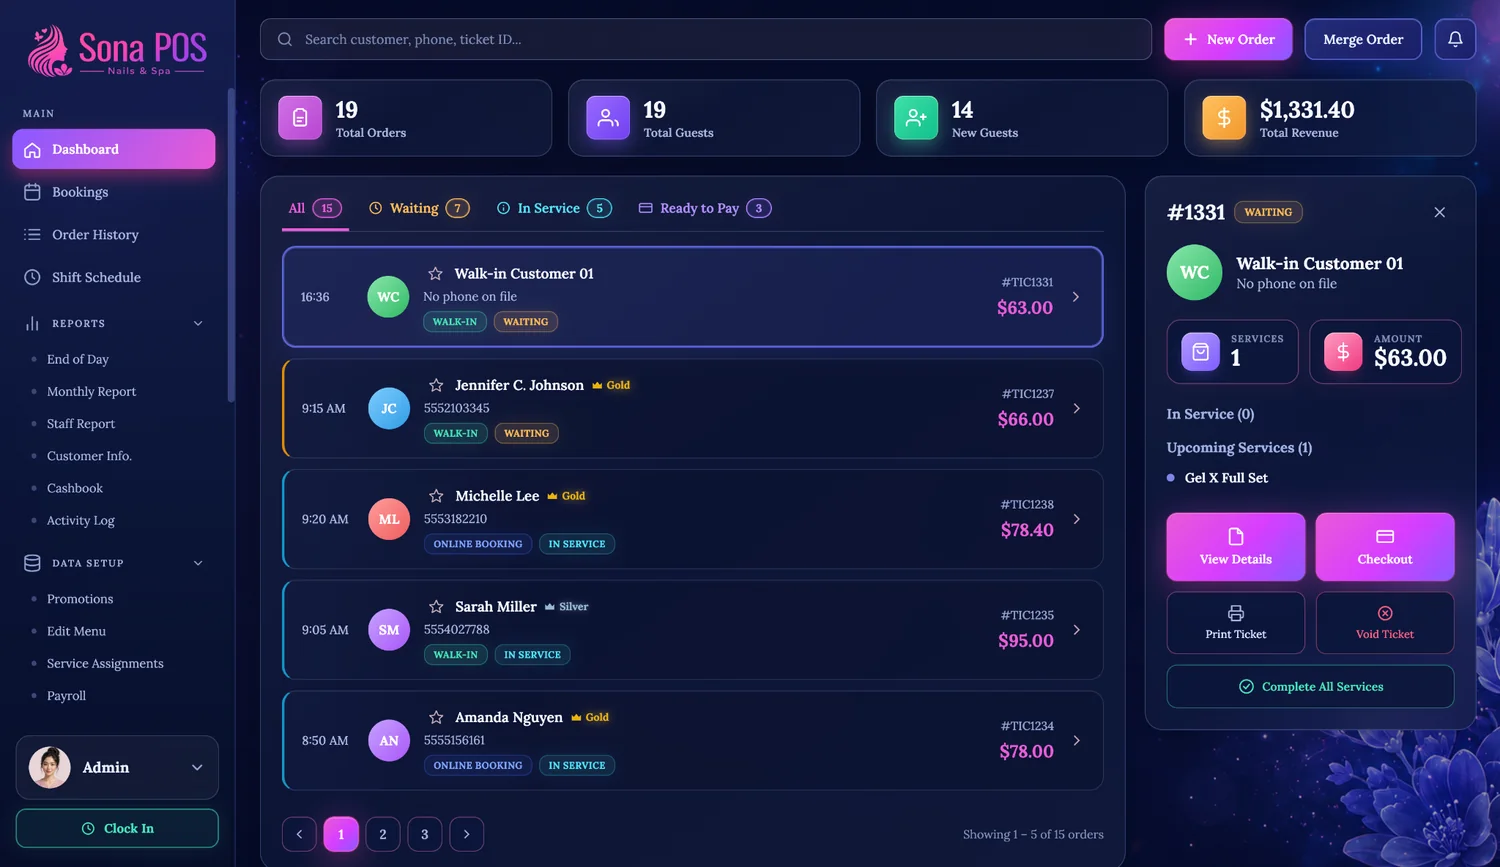Screen dimensions: 1500x867
Task: Click the New Guests add-person icon
Action: [x=916, y=118]
